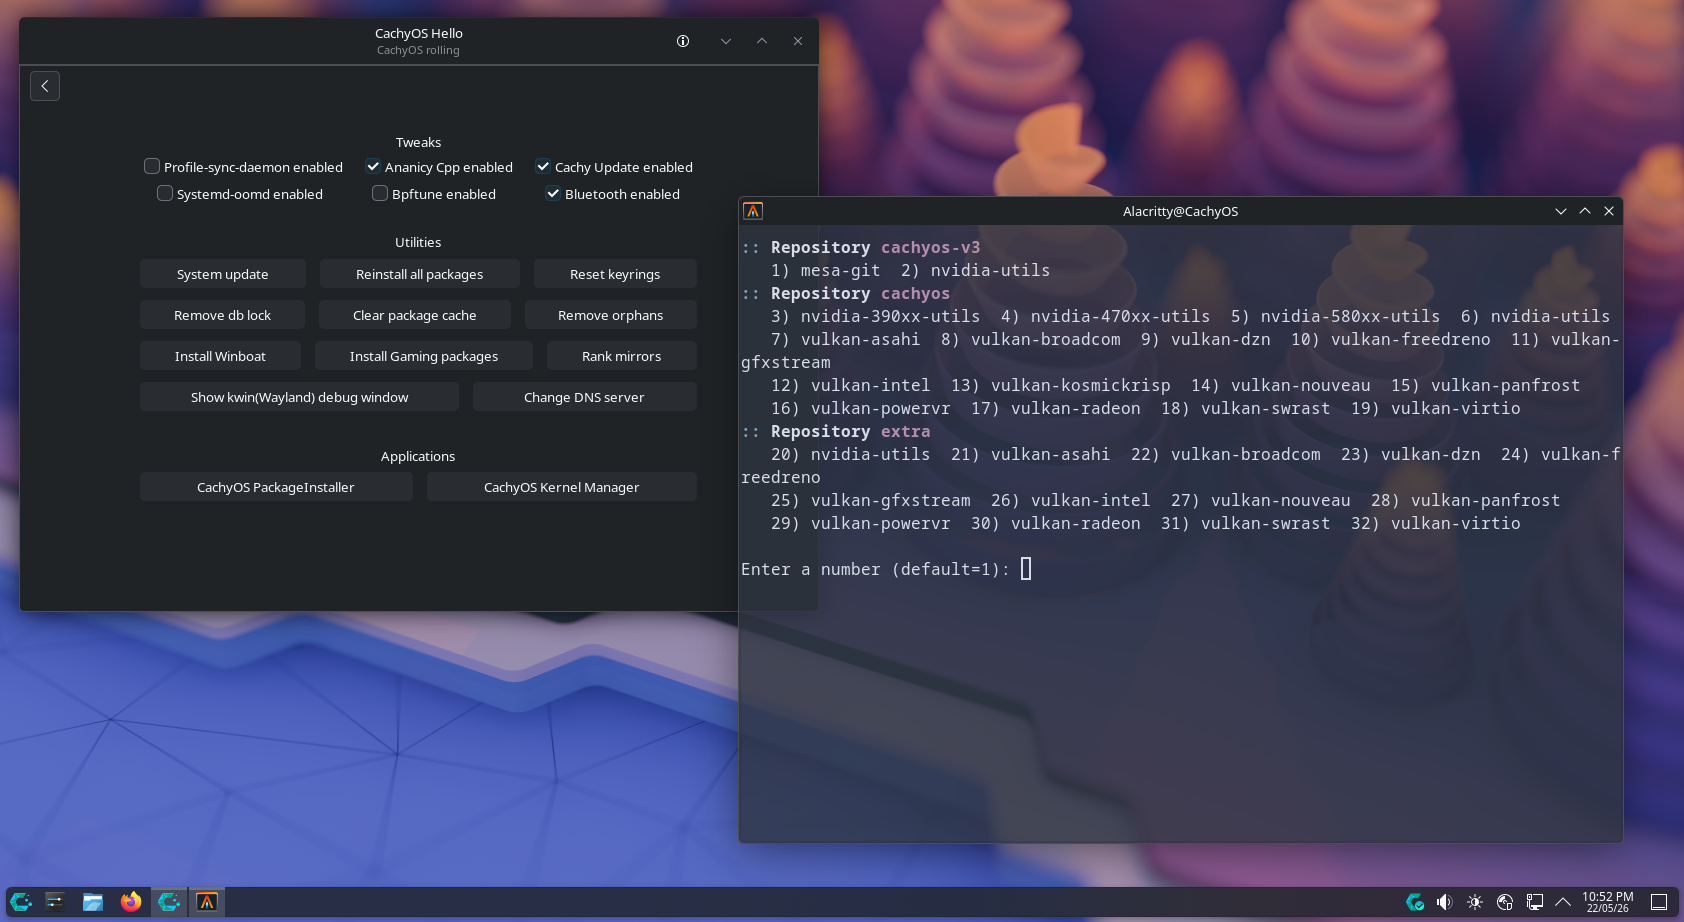1684x922 pixels.
Task: Open CachyOS Kernel Manager
Action: coord(561,487)
